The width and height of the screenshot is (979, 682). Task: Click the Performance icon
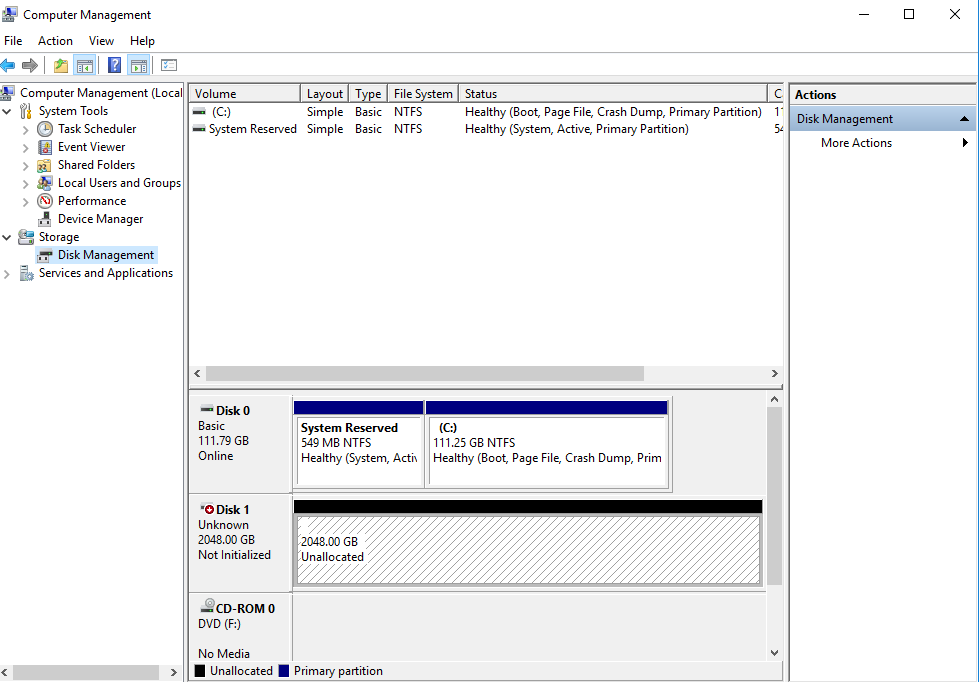pos(45,201)
